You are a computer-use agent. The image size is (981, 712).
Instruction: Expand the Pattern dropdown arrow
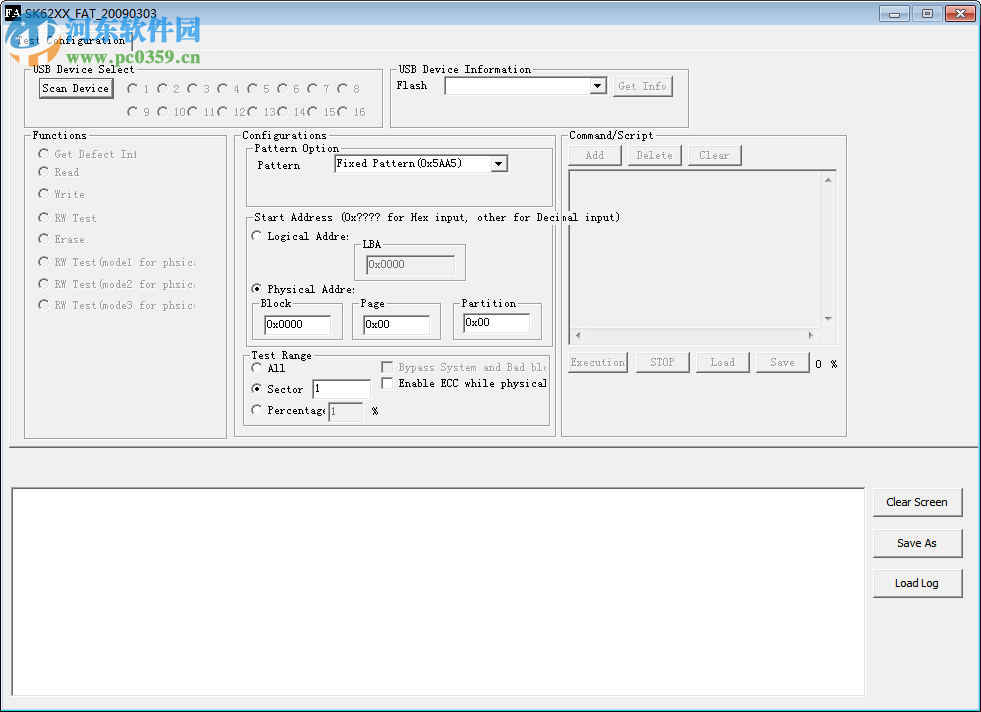pos(498,164)
